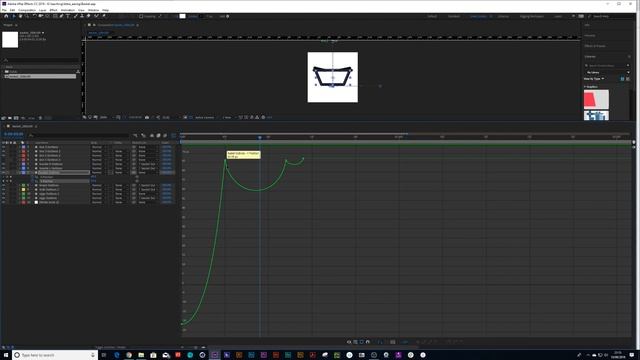This screenshot has width=640, height=360.
Task: Select the Standard workspace button
Action: pyautogui.click(x=454, y=16)
